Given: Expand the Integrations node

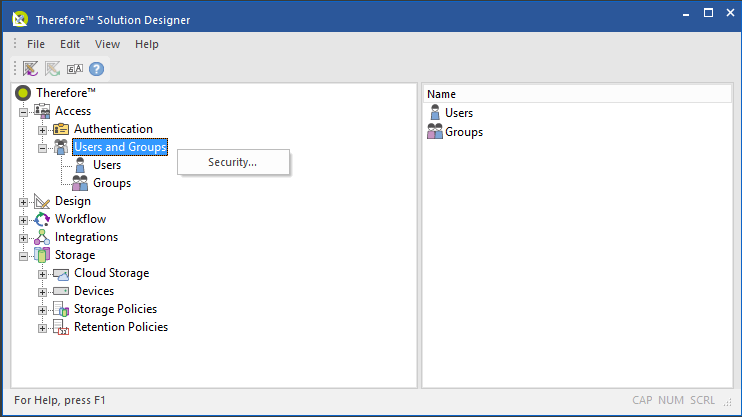Looking at the screenshot, I should (23, 238).
